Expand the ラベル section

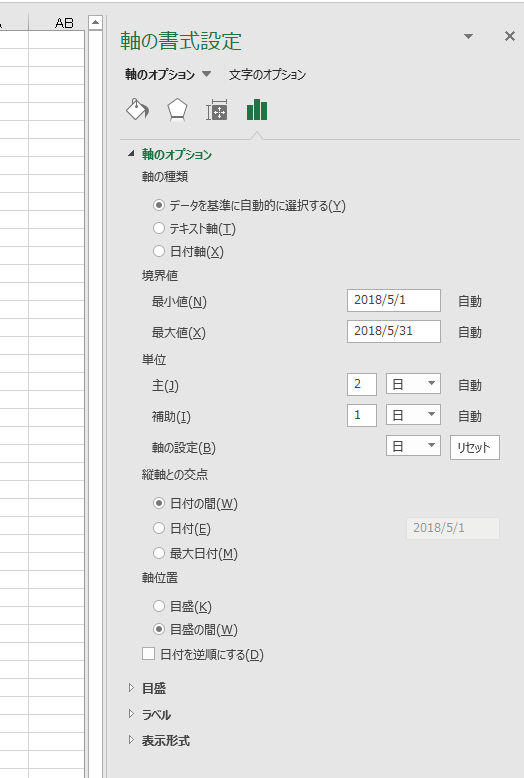pos(131,714)
